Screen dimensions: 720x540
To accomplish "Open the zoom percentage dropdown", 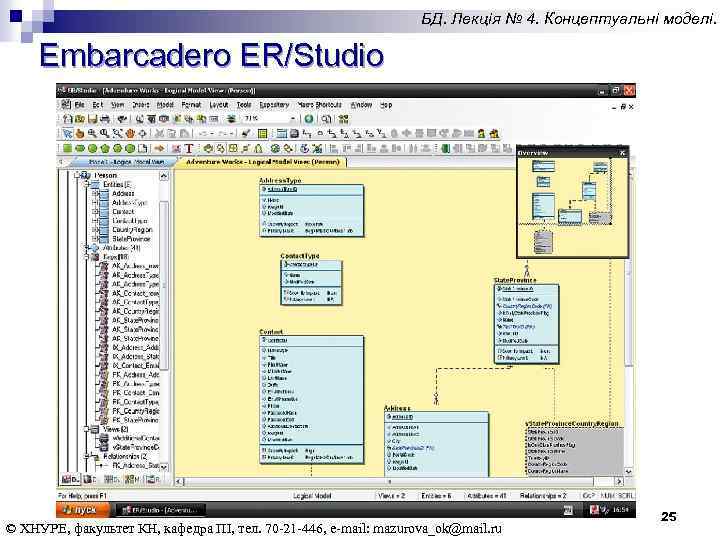I will pos(292,119).
